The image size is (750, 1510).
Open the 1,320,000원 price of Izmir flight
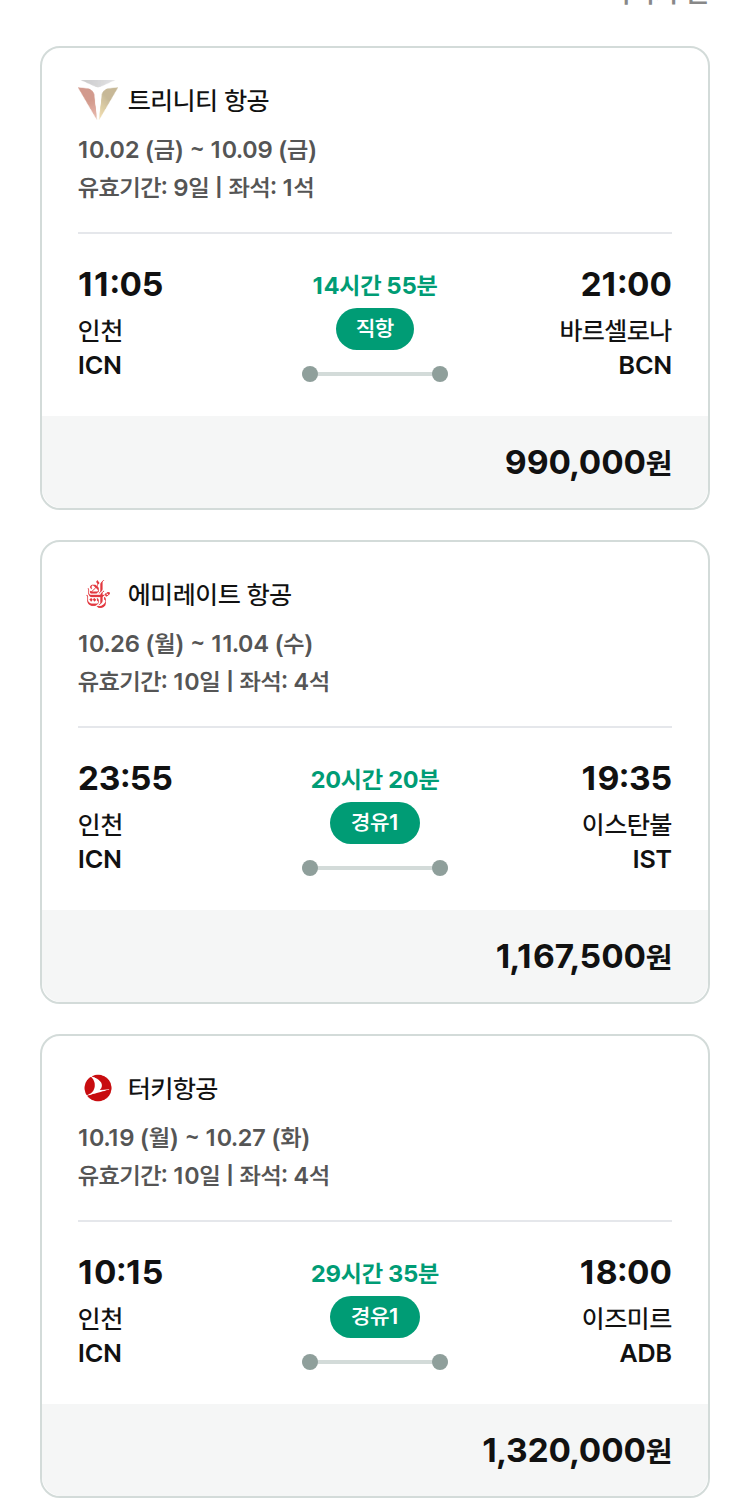[577, 1450]
